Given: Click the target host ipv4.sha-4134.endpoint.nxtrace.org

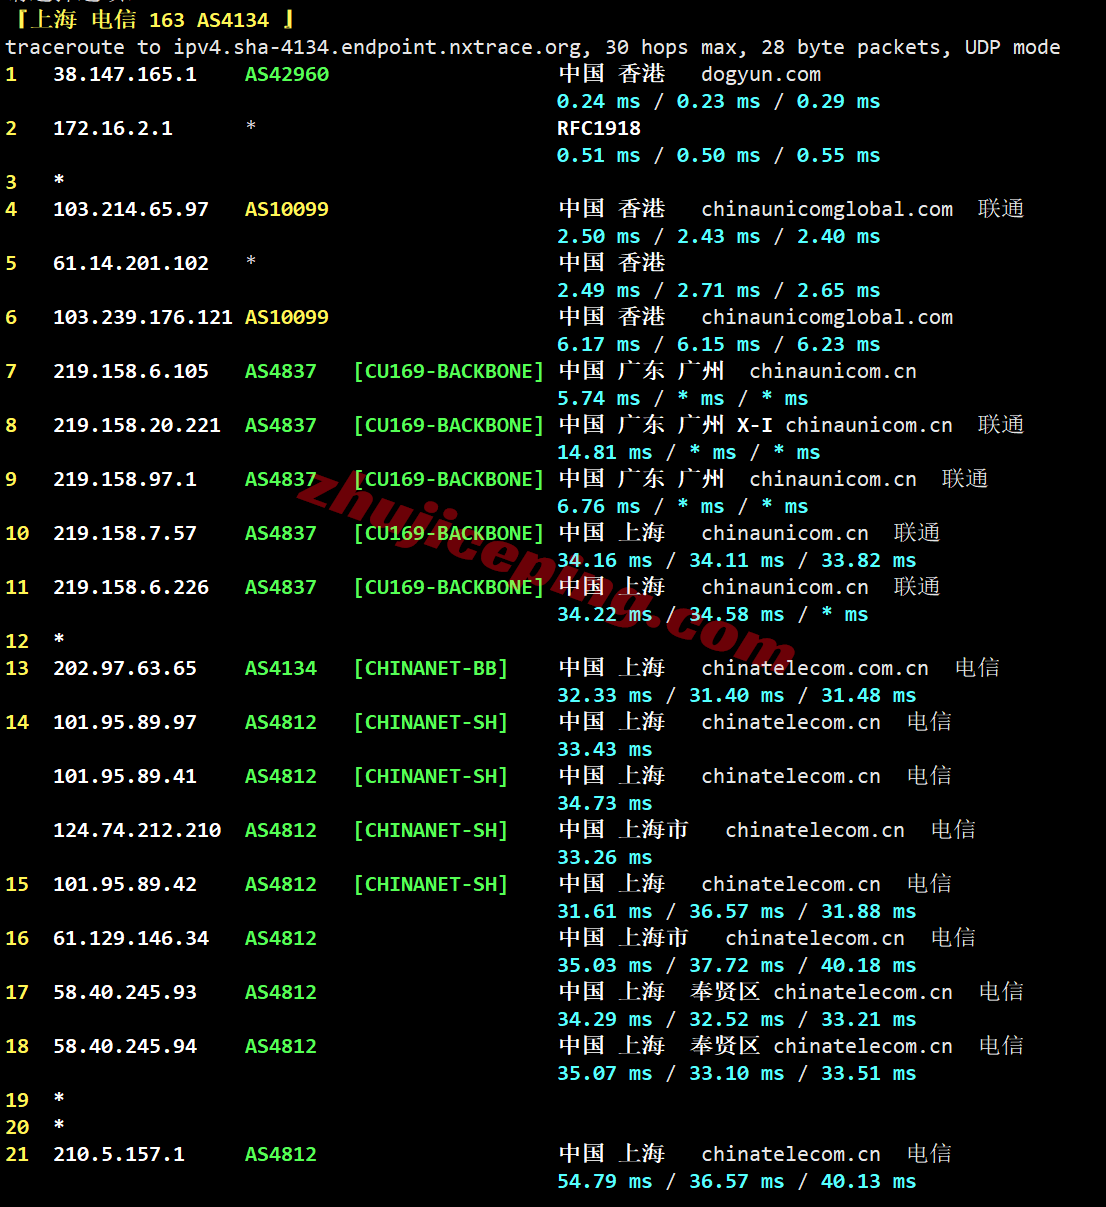Looking at the screenshot, I should click(x=377, y=47).
